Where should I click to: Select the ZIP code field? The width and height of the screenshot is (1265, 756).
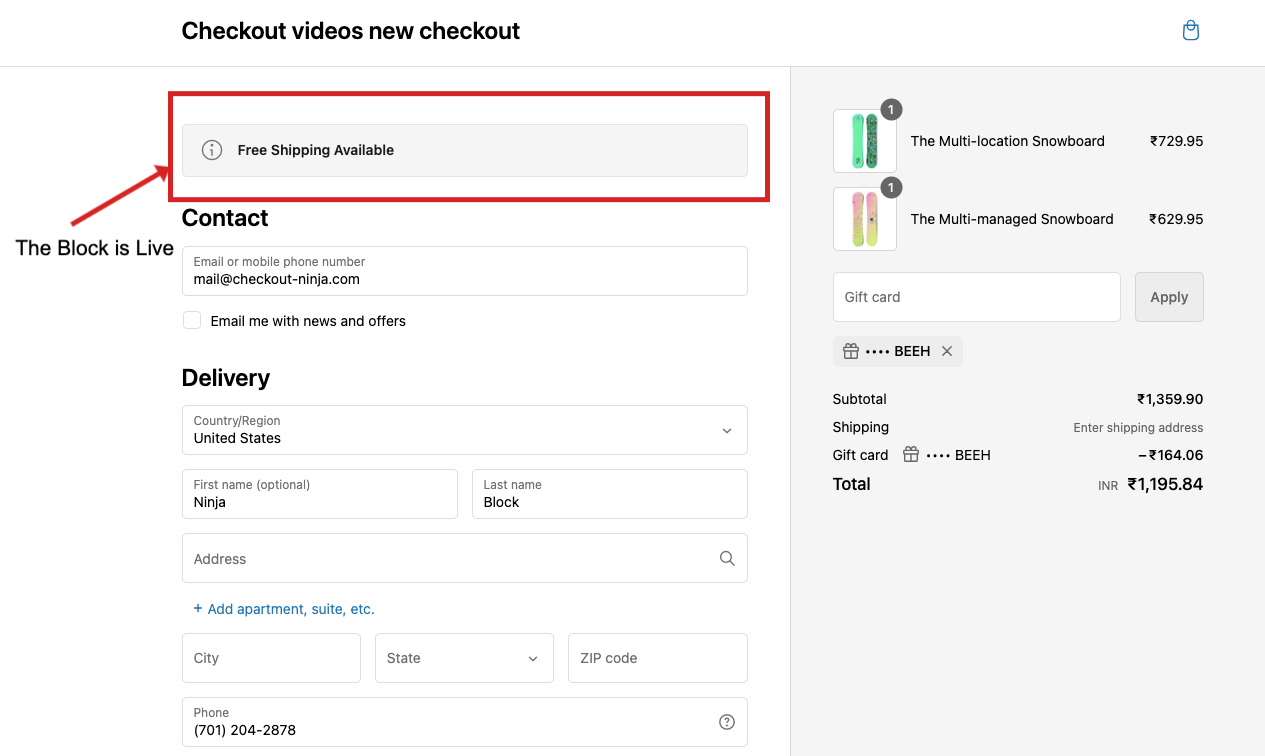(x=657, y=658)
